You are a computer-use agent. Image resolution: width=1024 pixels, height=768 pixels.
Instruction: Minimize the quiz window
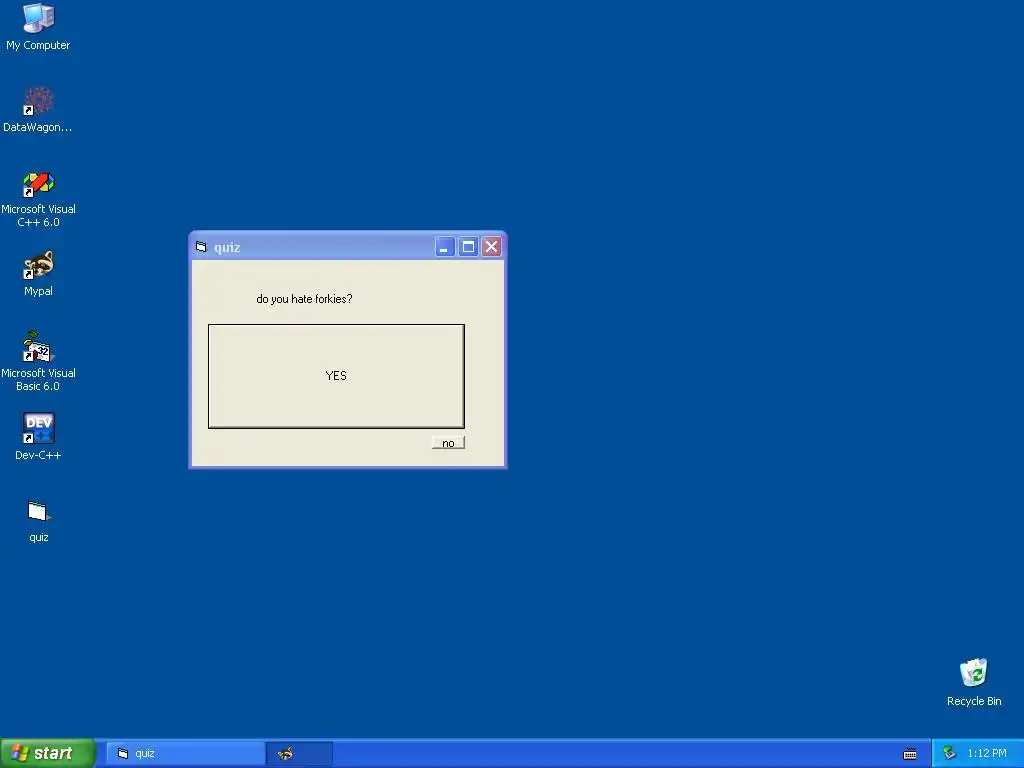tap(445, 247)
